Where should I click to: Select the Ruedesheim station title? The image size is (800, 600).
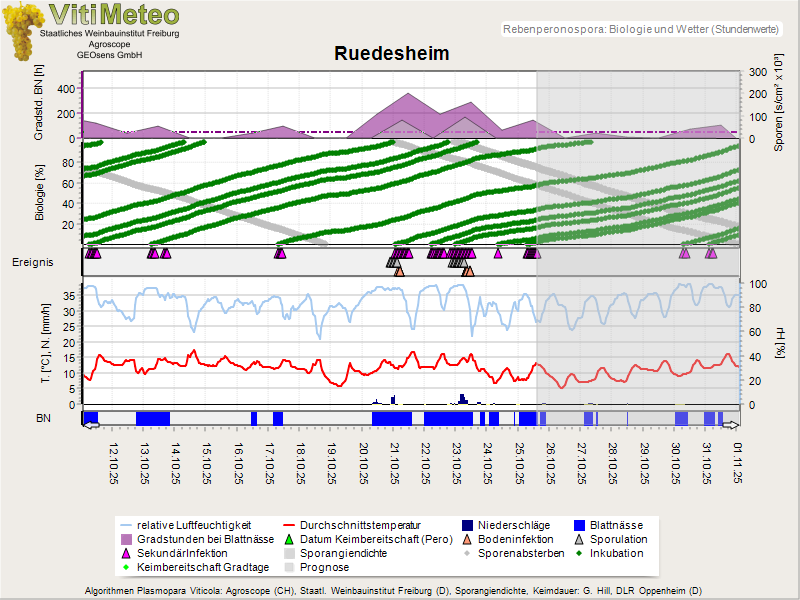pyautogui.click(x=391, y=54)
